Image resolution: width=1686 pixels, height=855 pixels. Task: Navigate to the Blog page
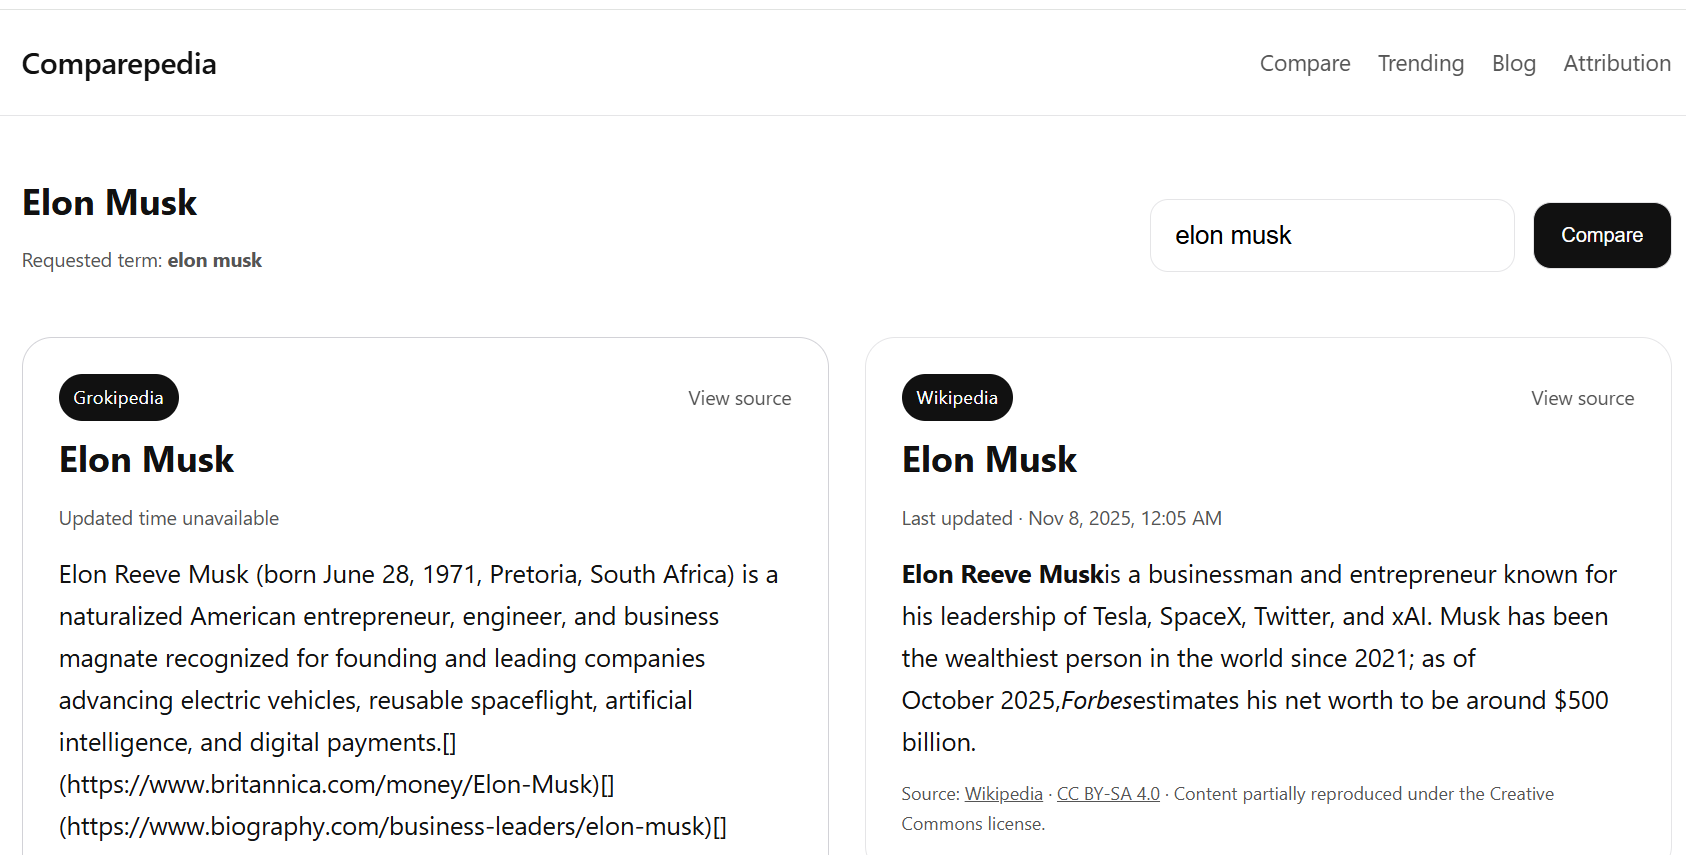coord(1513,63)
